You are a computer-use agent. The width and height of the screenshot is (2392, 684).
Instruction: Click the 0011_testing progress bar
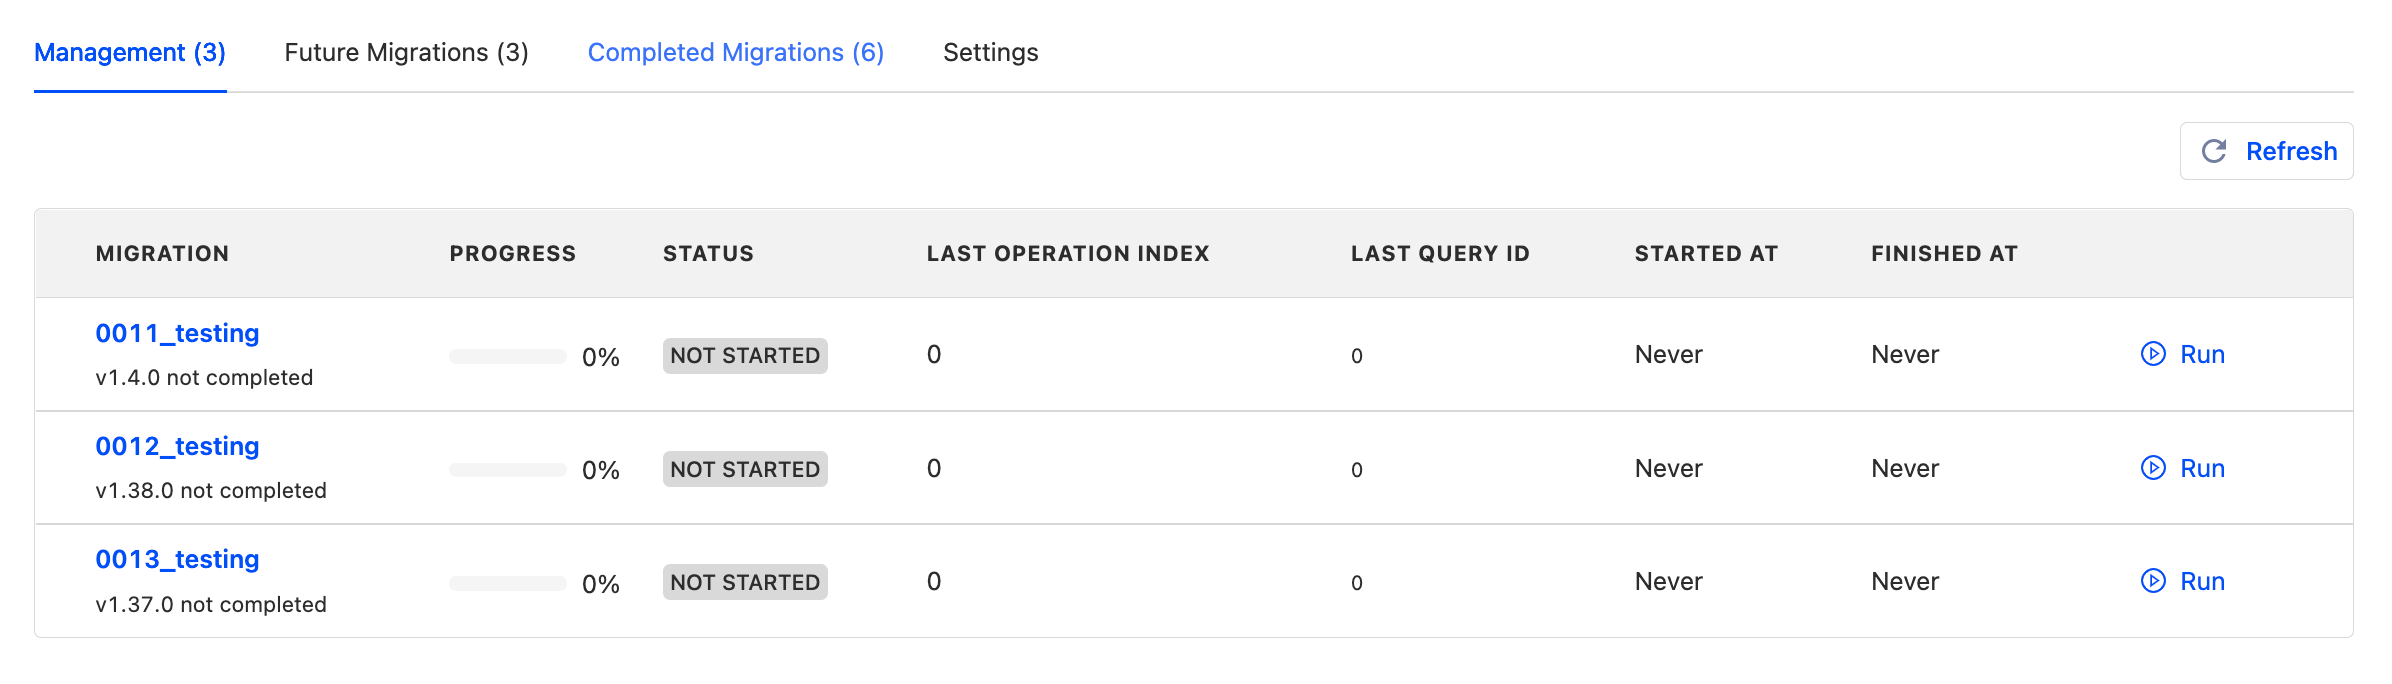(x=508, y=357)
